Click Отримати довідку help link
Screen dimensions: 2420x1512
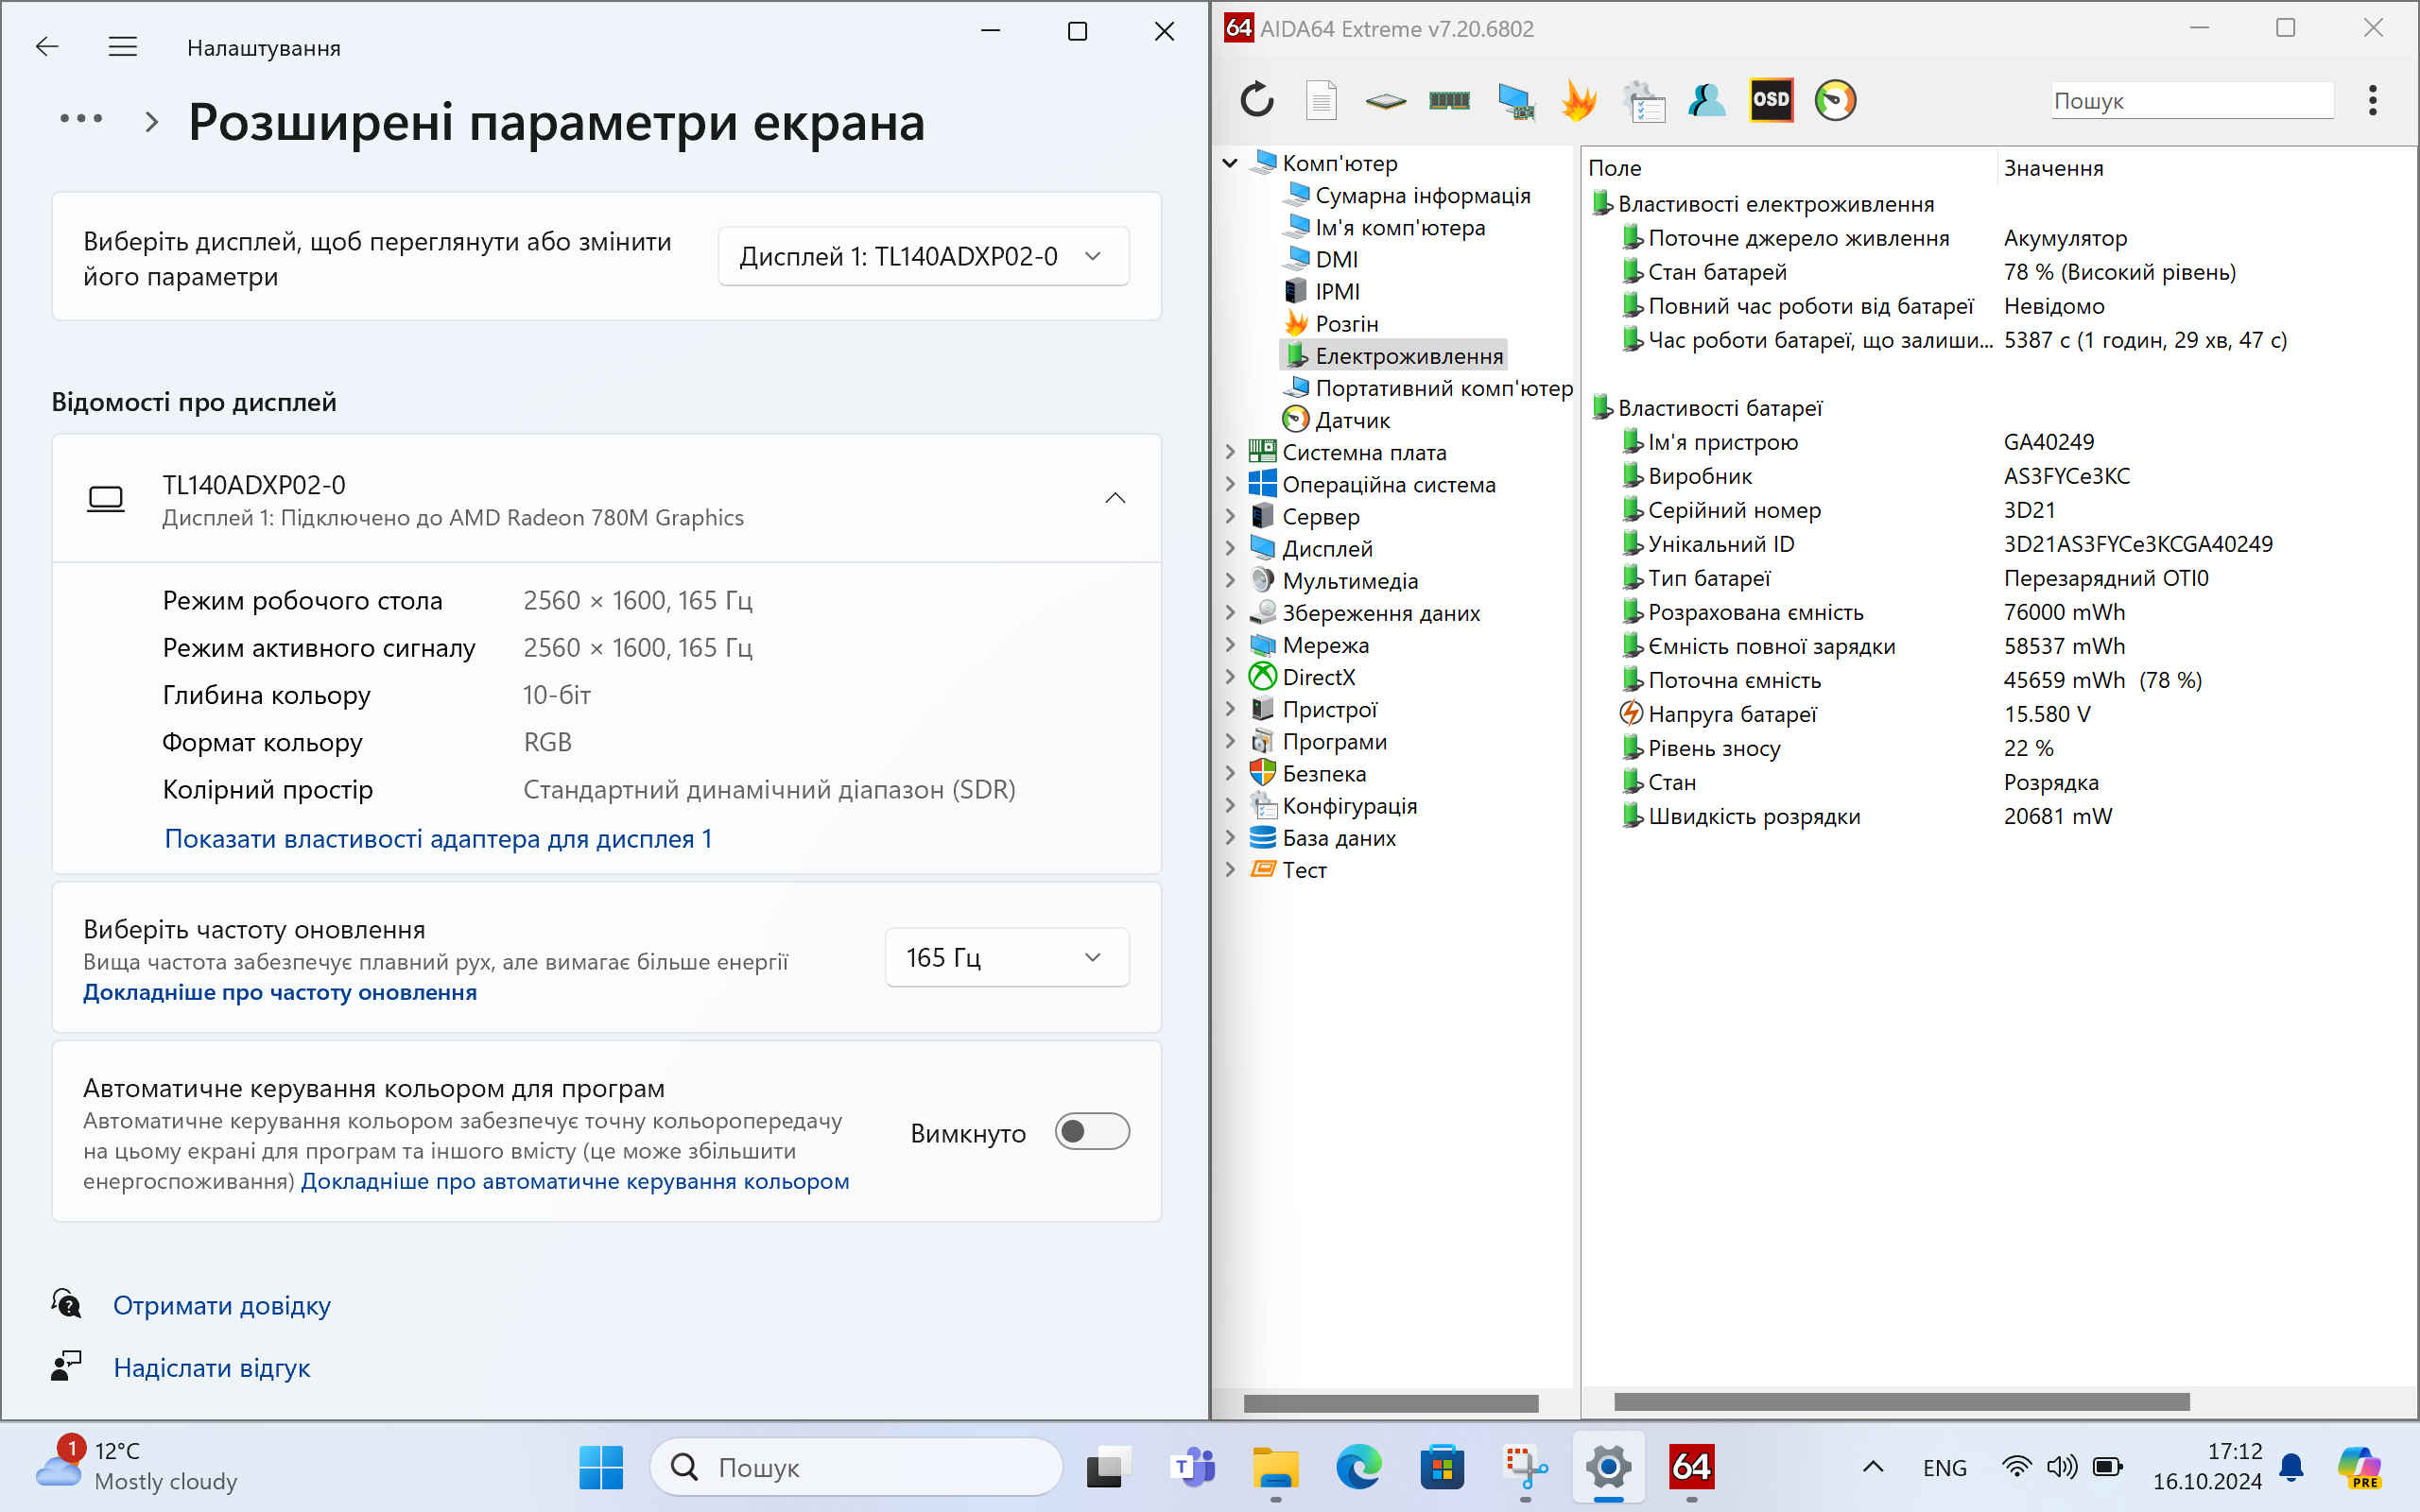tap(221, 1305)
